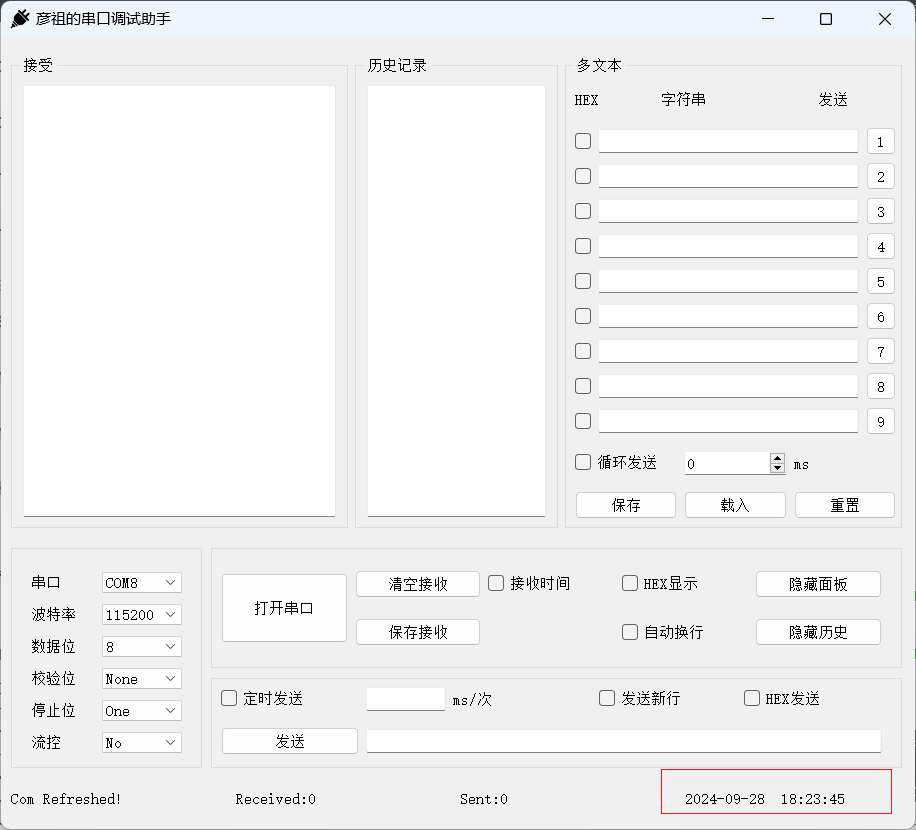The height and width of the screenshot is (830, 916).
Task: Enable HEX checkbox for multi-text row 5
Action: (583, 282)
